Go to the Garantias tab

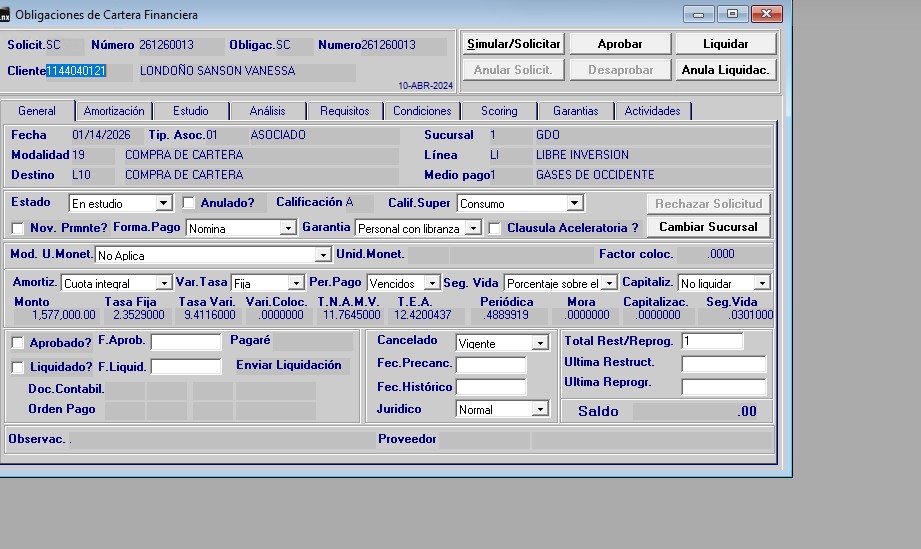575,111
